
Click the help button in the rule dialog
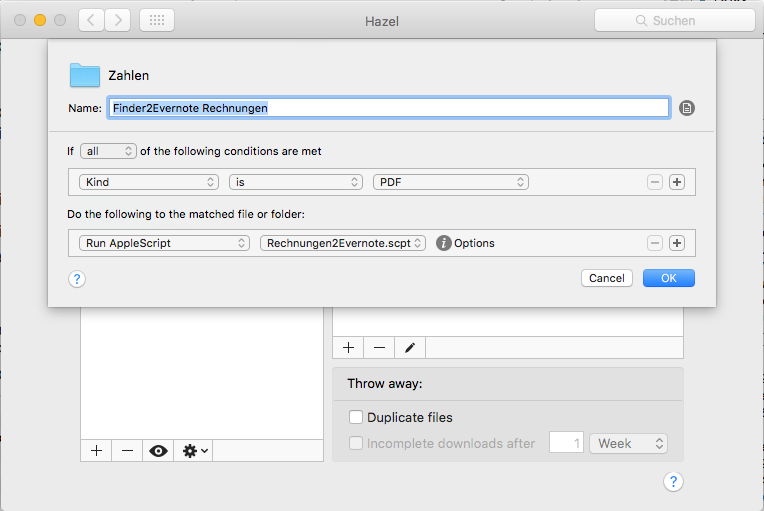click(77, 279)
